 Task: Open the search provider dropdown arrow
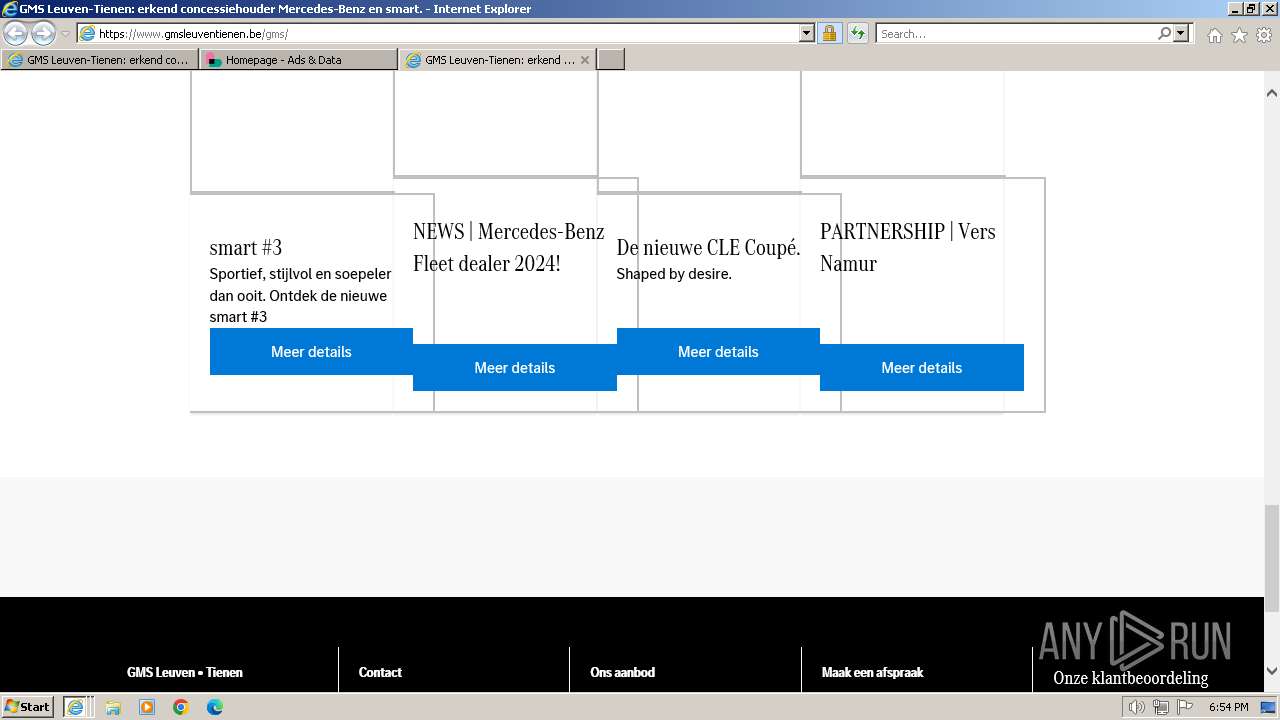click(x=1181, y=34)
